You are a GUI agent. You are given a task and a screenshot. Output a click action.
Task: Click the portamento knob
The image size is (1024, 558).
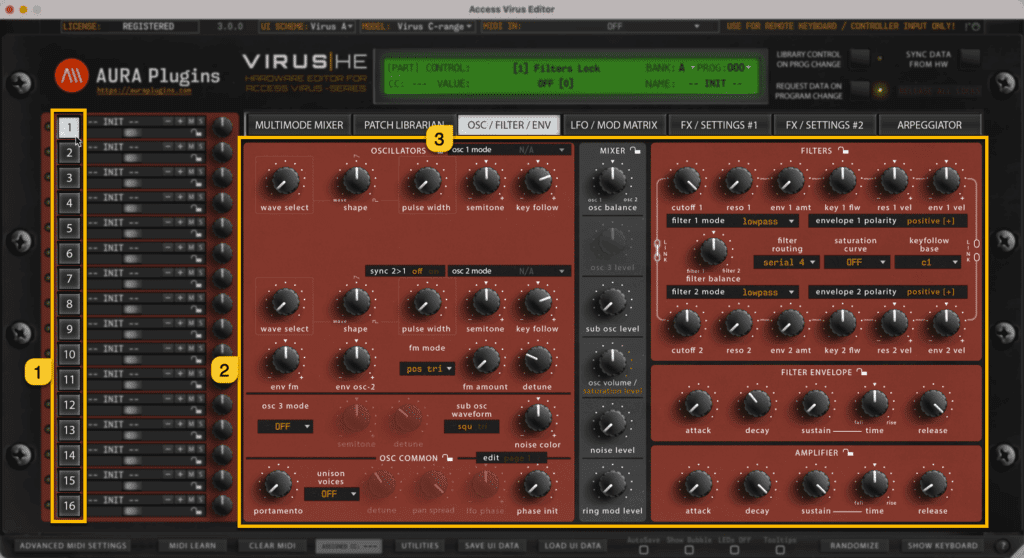click(278, 485)
